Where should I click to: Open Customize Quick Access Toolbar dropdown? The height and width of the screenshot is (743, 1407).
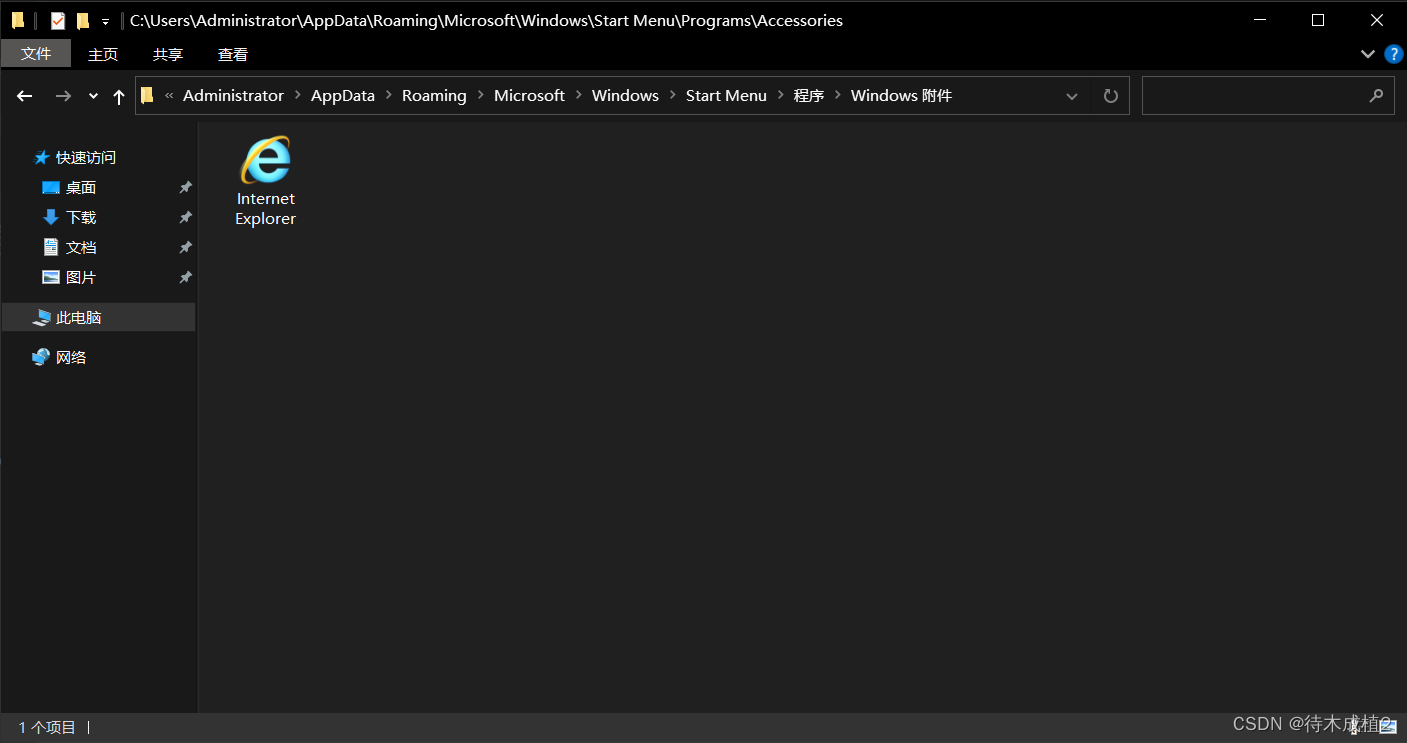click(105, 21)
